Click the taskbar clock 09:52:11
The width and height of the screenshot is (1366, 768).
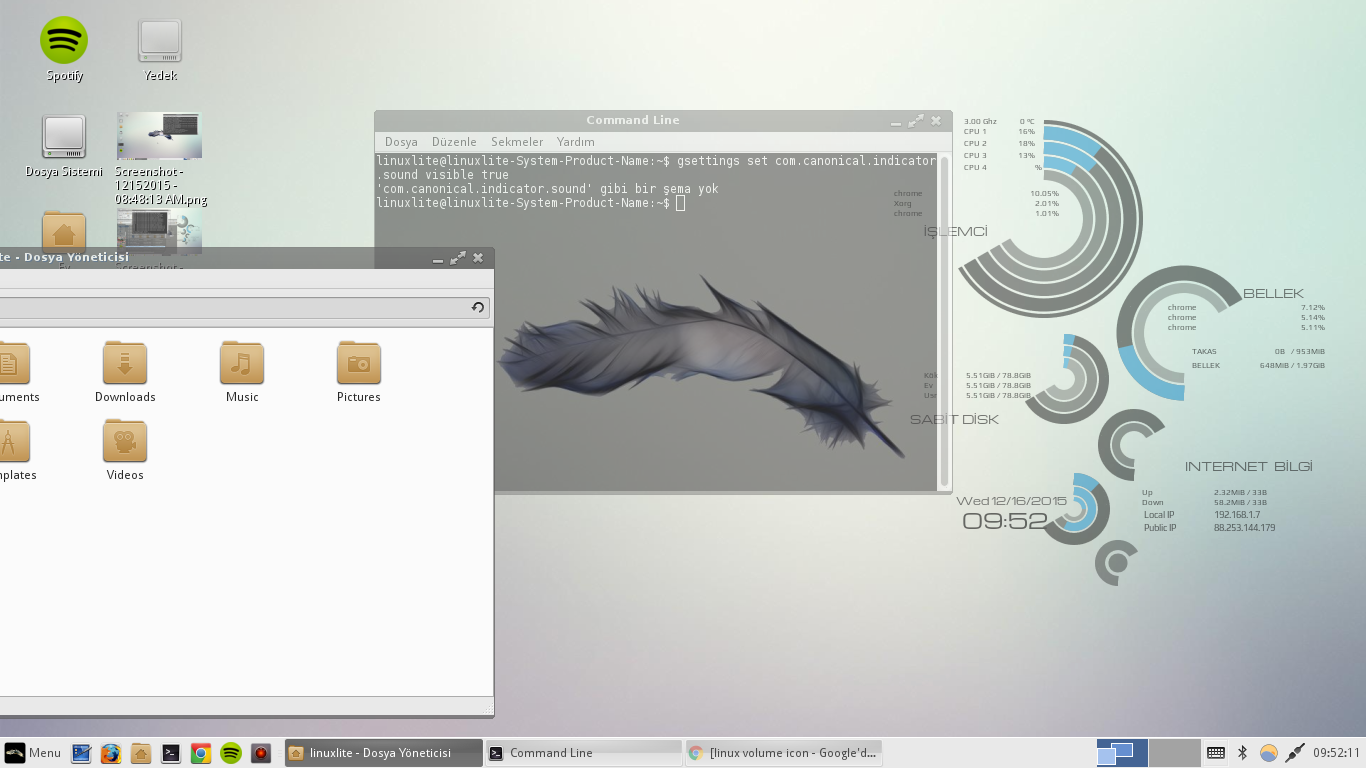1337,753
